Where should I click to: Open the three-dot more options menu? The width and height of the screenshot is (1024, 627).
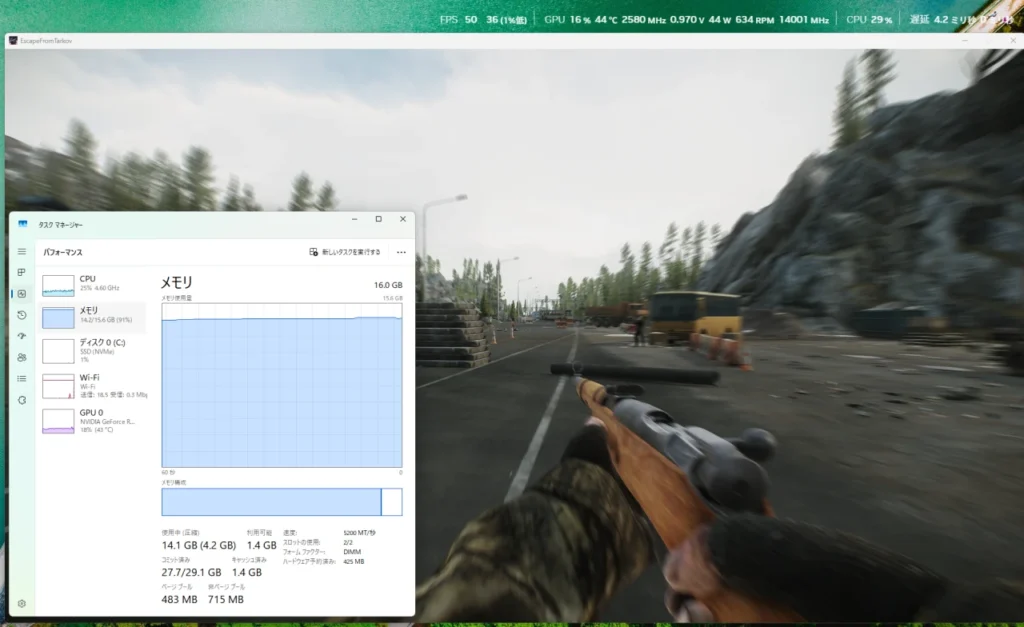pos(401,252)
